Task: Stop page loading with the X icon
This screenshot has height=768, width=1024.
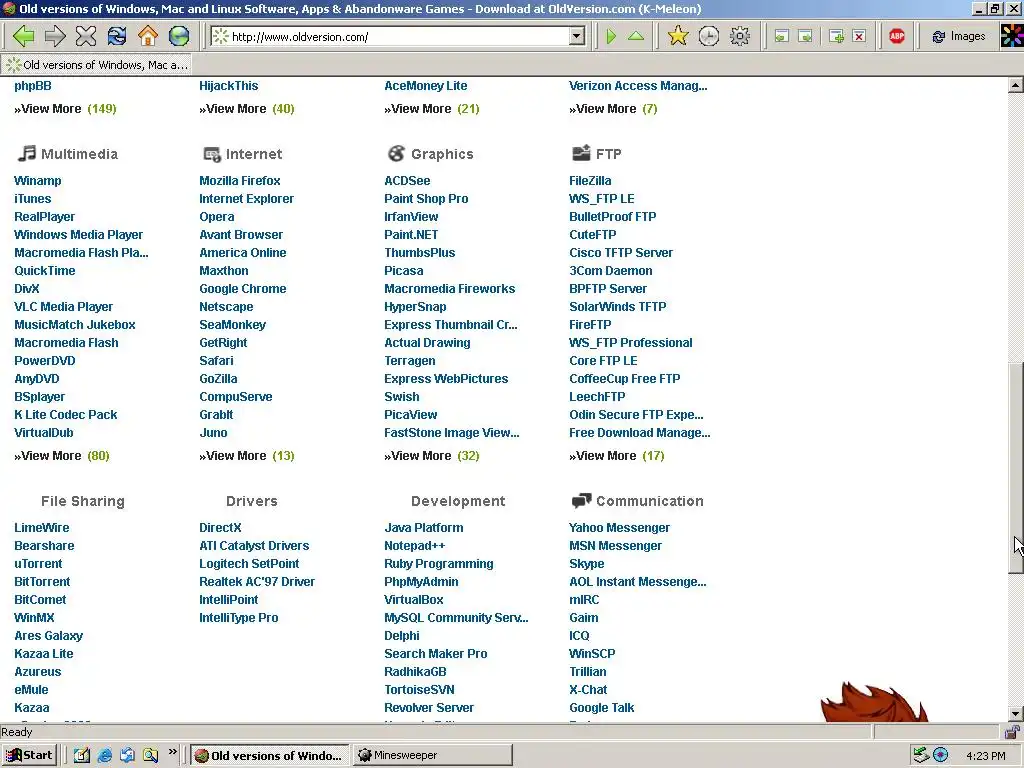Action: 86,36
